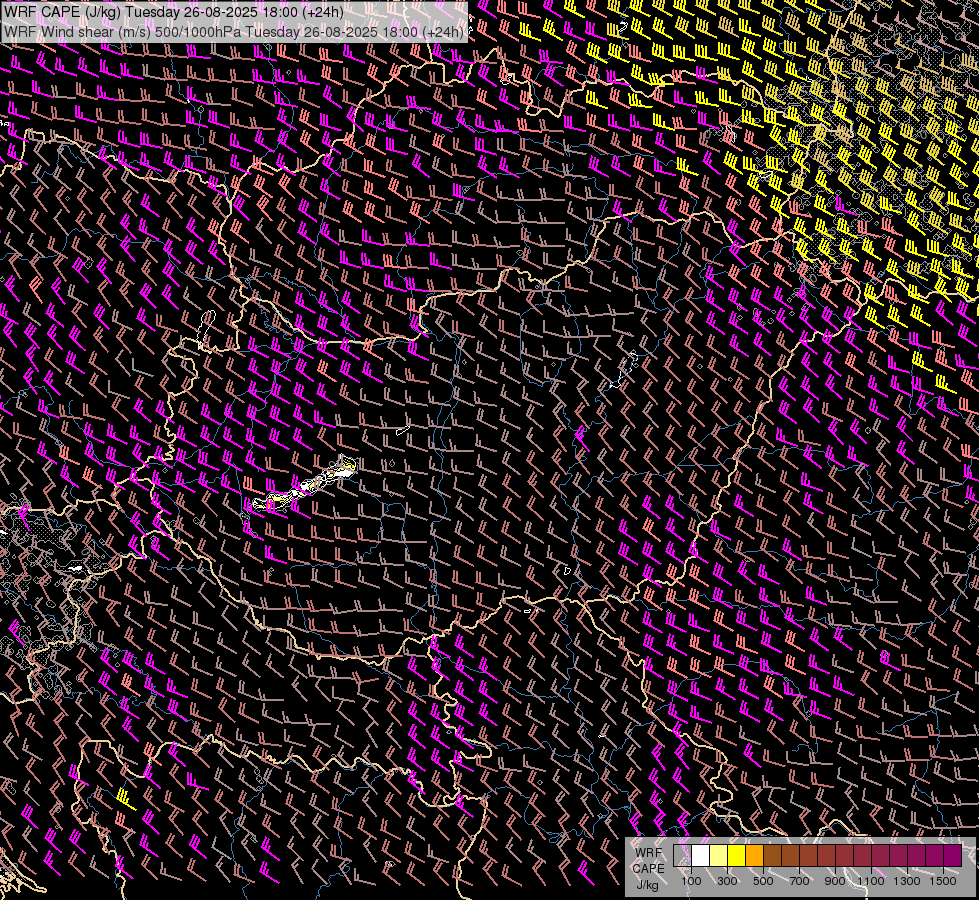Image resolution: width=979 pixels, height=900 pixels.
Task: Click the legend tick label 1500
Action: click(x=943, y=881)
